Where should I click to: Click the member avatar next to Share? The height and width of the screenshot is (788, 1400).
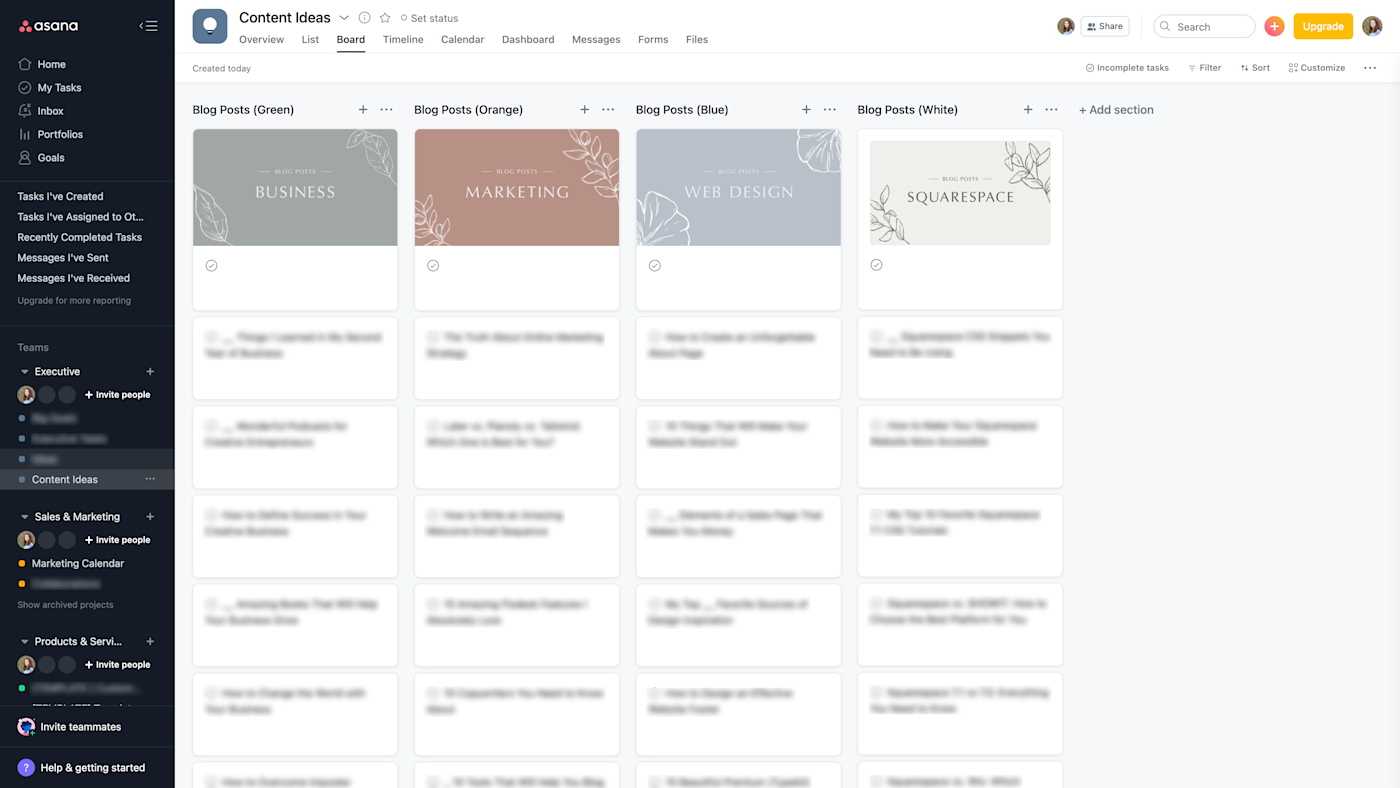[x=1066, y=26]
